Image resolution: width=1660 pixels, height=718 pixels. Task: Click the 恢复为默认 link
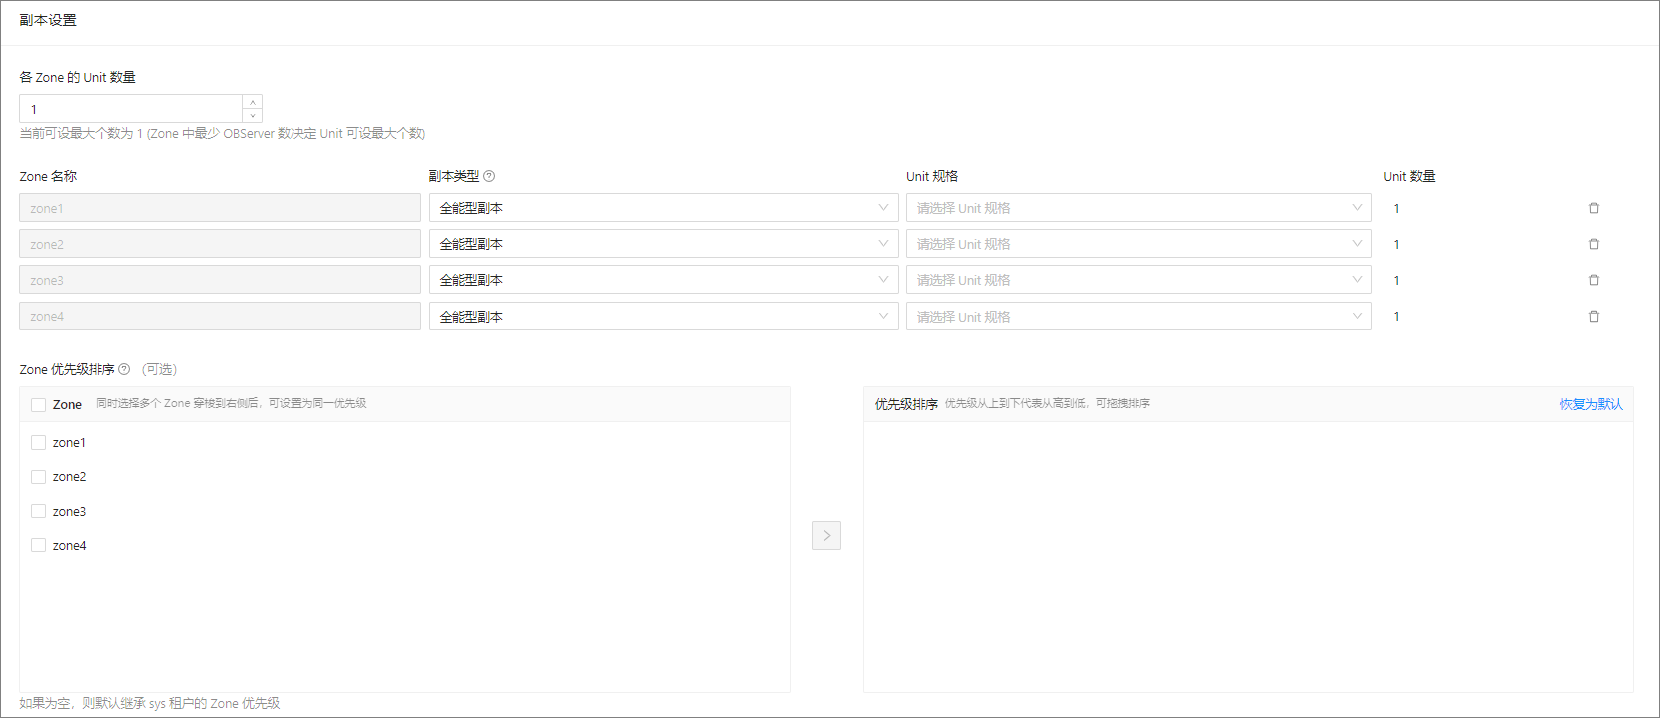1590,404
